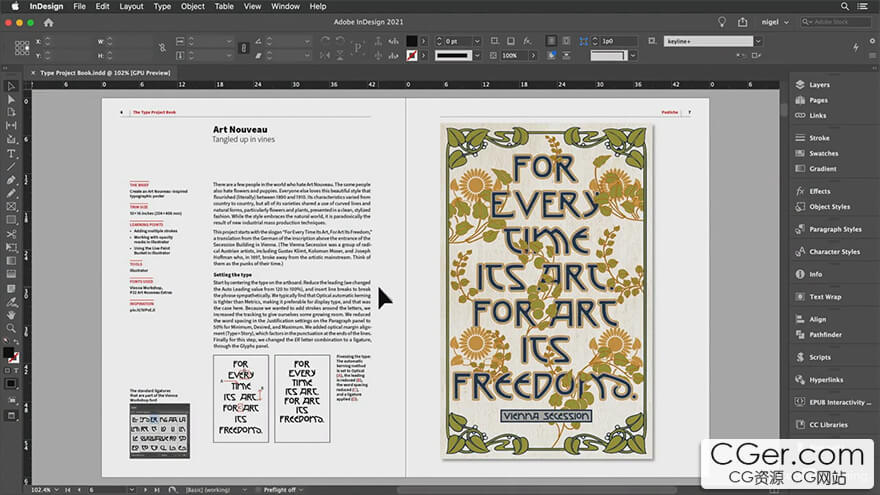
Task: Open the Preflight off dropdown
Action: tap(301, 490)
